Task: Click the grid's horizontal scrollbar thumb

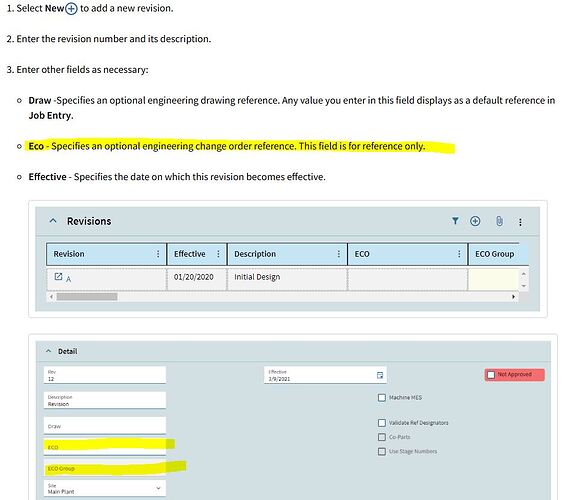Action: click(87, 297)
